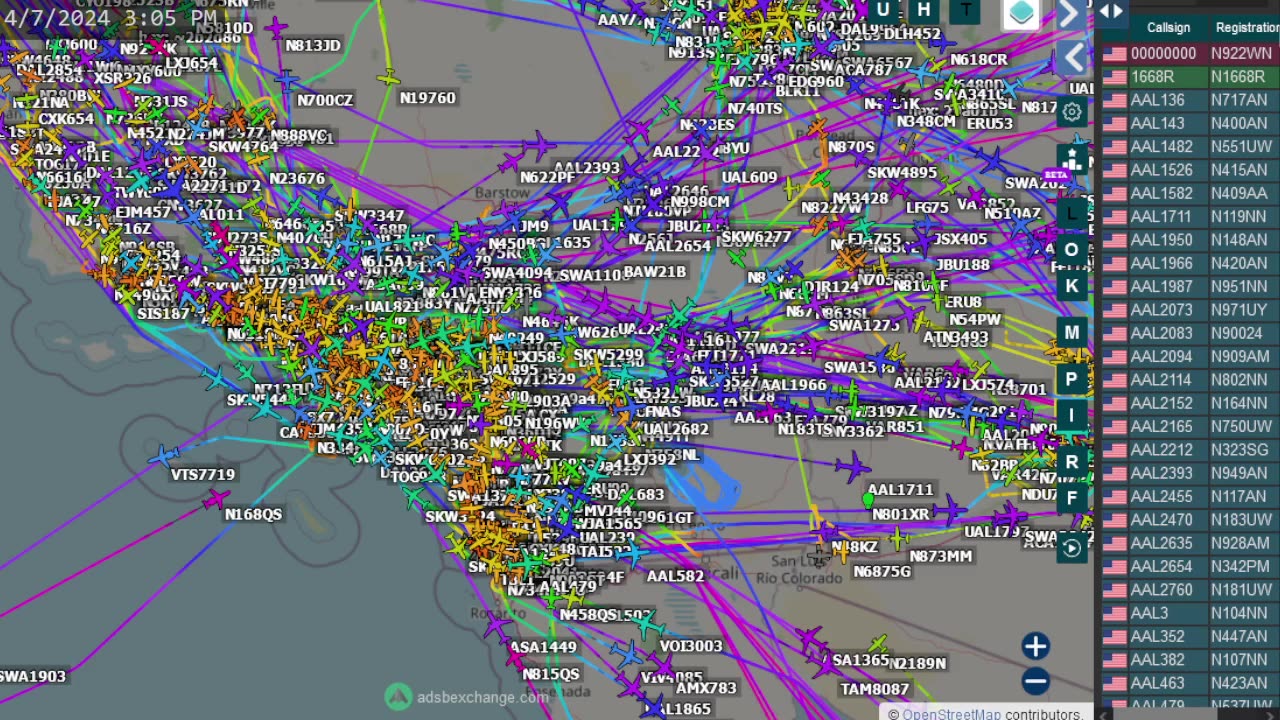Click the history replay icon

click(1072, 547)
